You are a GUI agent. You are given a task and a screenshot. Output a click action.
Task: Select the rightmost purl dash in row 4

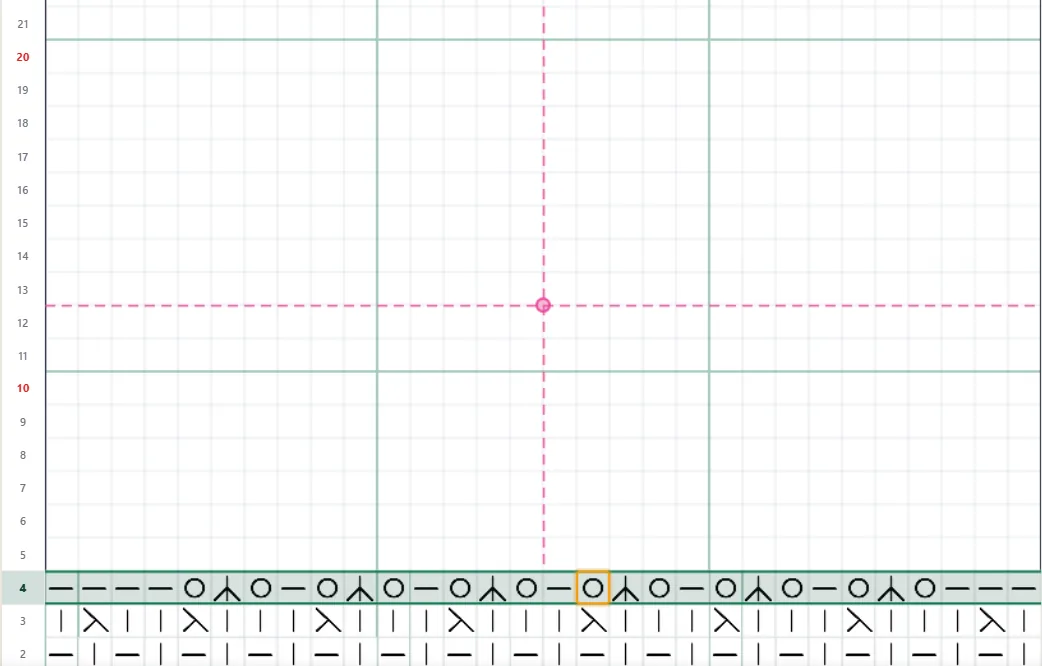click(1024, 588)
